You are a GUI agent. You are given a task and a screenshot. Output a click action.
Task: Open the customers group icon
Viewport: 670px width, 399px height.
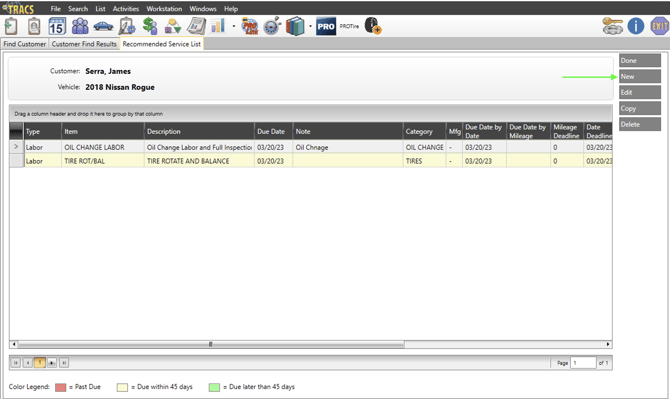80,26
